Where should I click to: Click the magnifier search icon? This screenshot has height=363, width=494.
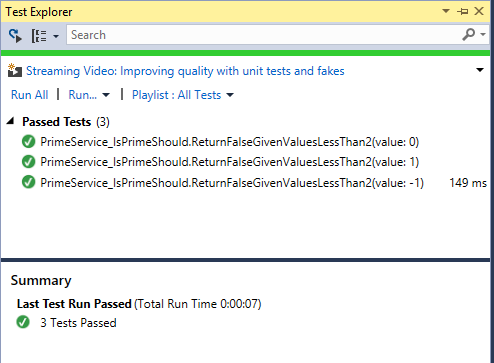point(469,34)
